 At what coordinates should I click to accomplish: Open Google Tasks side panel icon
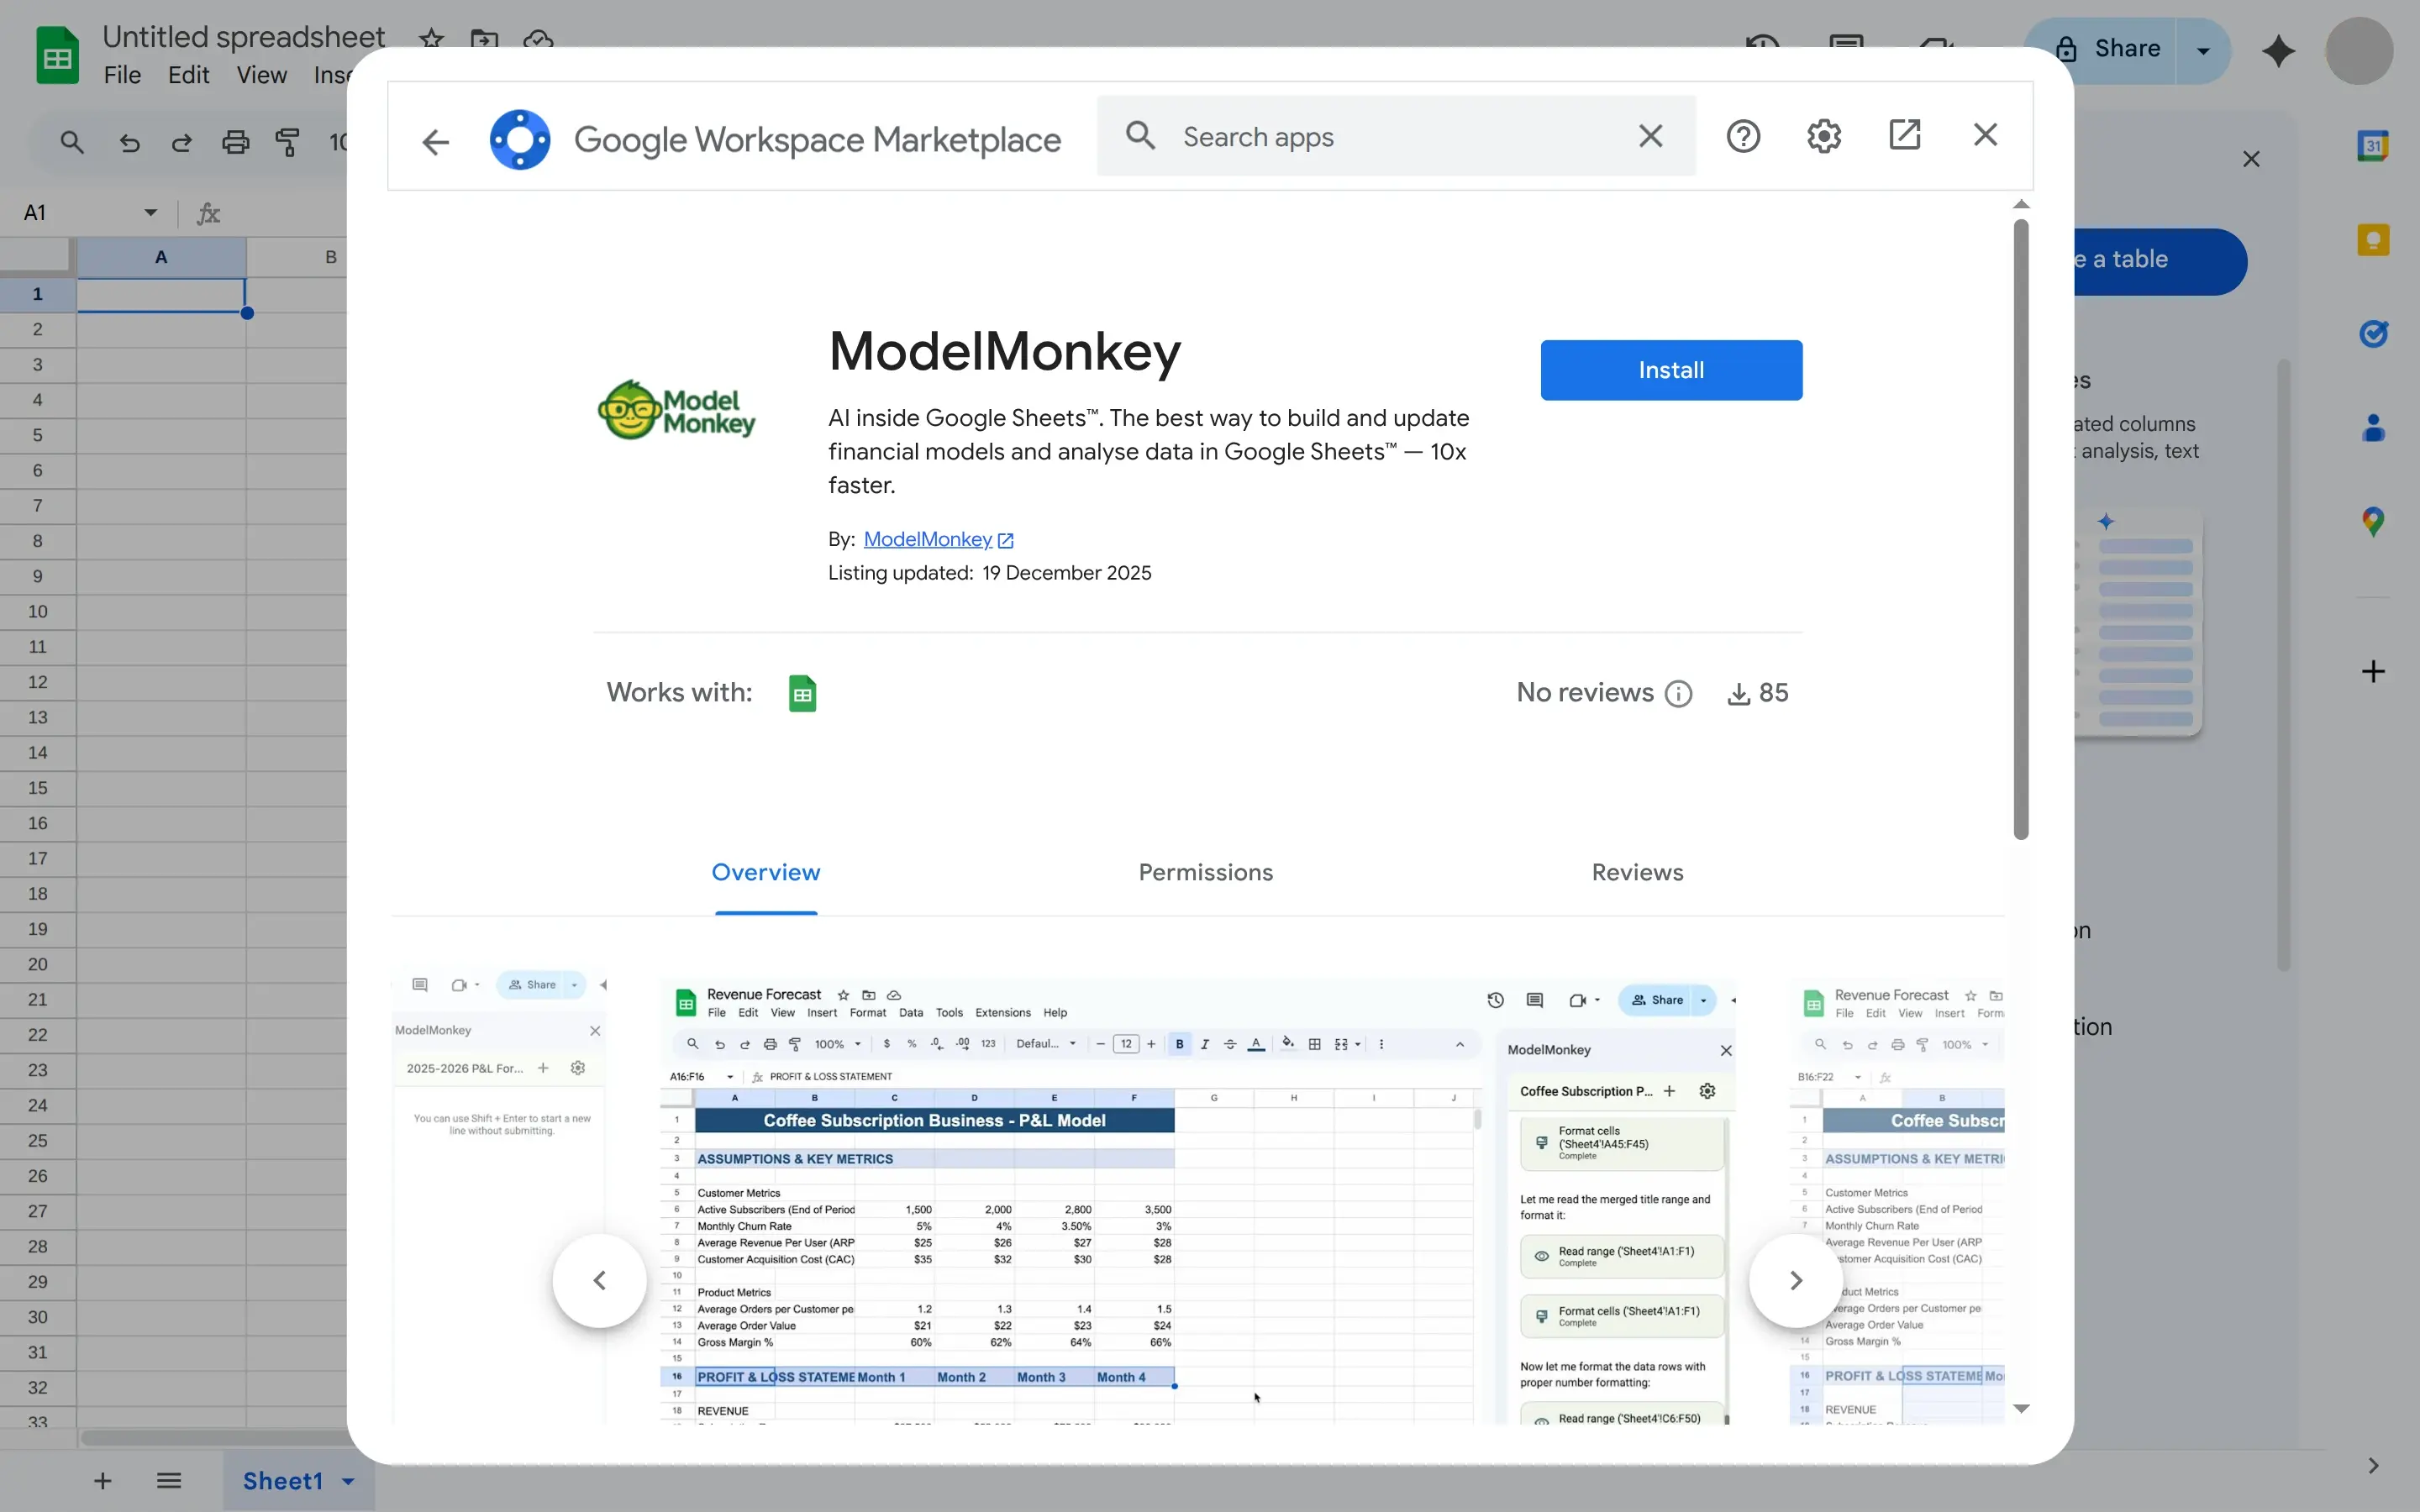tap(2372, 333)
